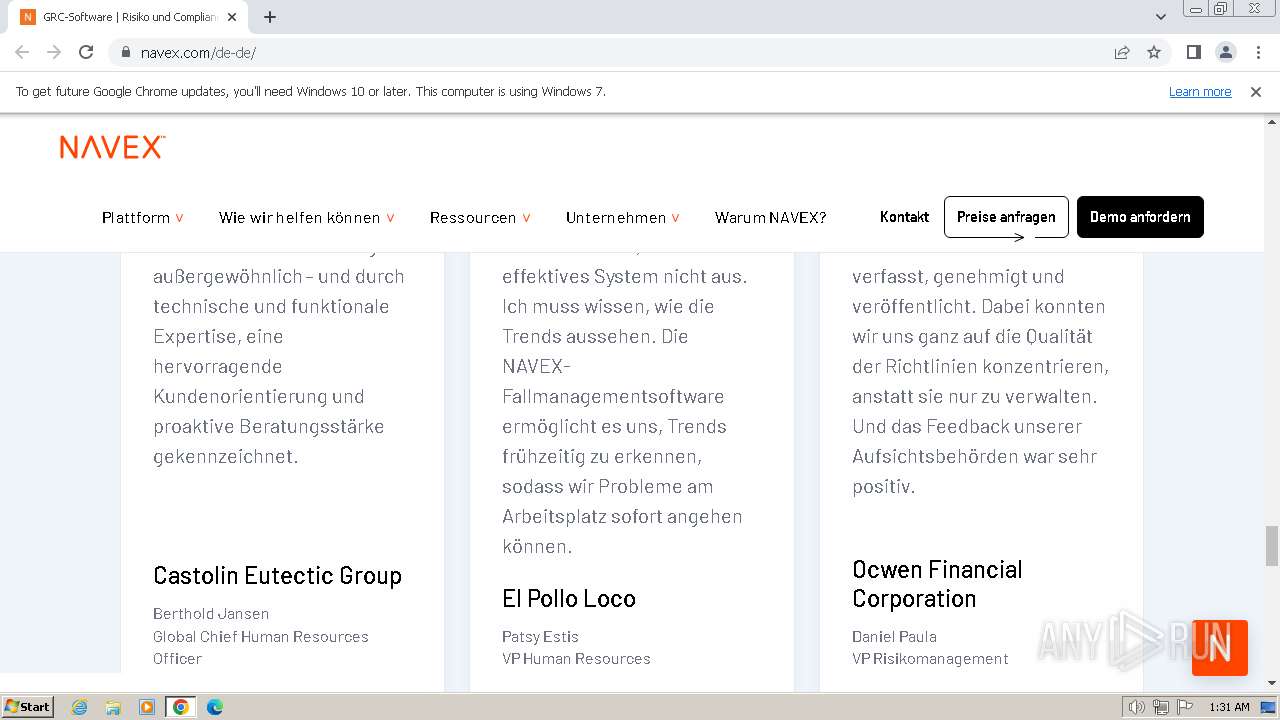Open the clock showing 1:31 AM
Image resolution: width=1280 pixels, height=720 pixels.
(x=1229, y=707)
